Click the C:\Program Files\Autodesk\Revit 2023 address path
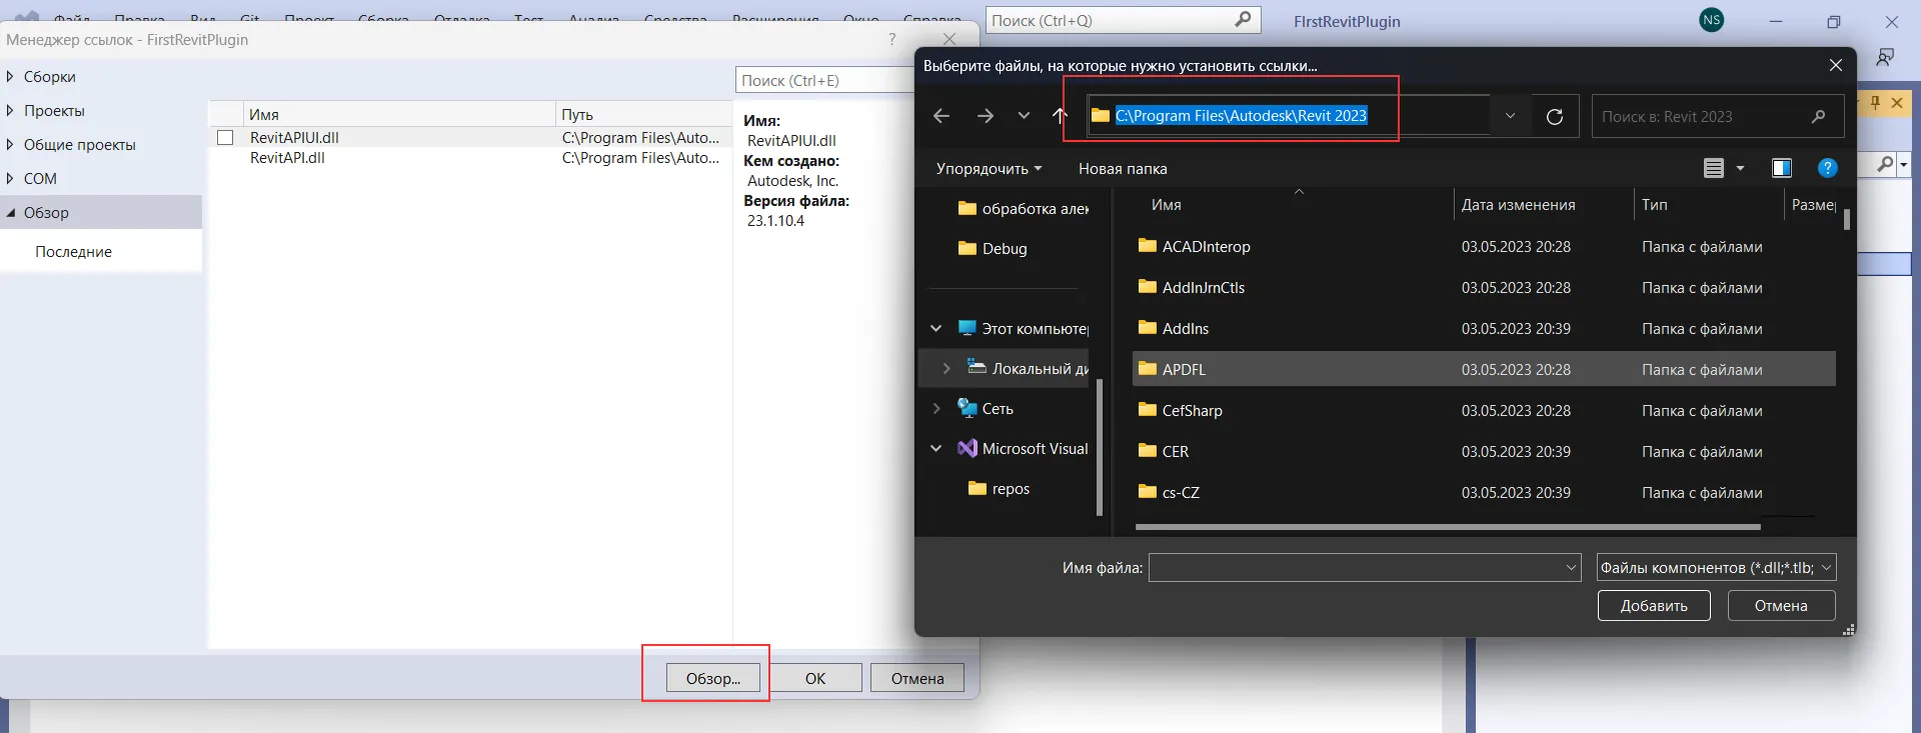Image resolution: width=1921 pixels, height=733 pixels. (x=1241, y=116)
